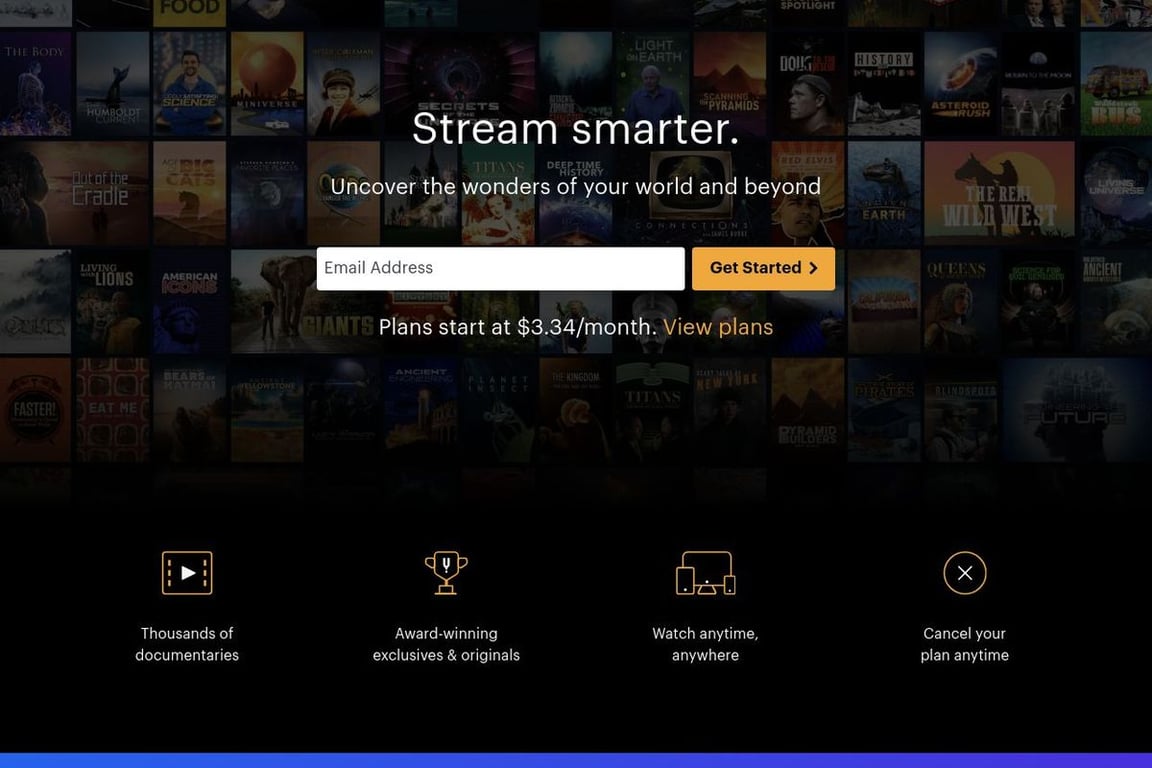The image size is (1152, 768).
Task: Open The Body poster
Action: click(x=35, y=84)
